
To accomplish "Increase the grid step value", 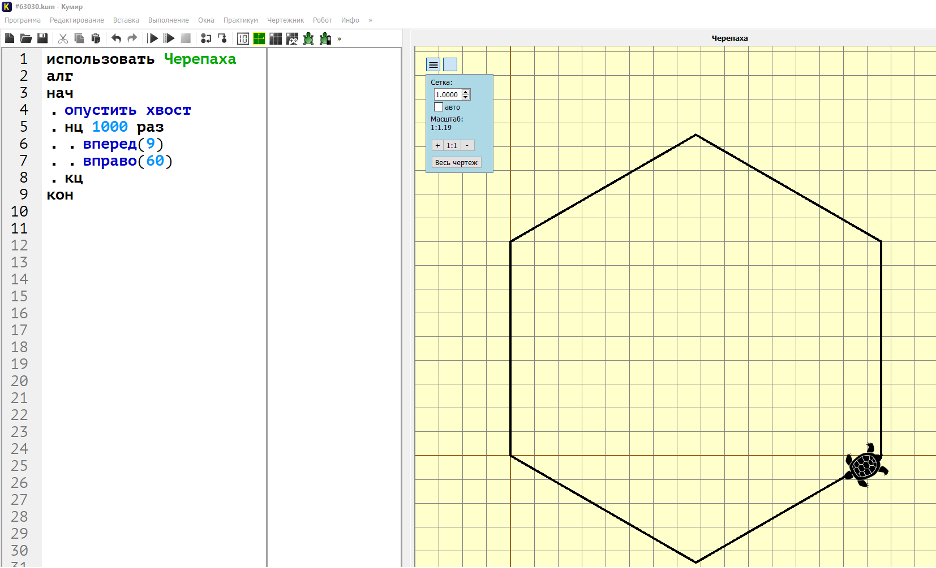I will [x=466, y=92].
